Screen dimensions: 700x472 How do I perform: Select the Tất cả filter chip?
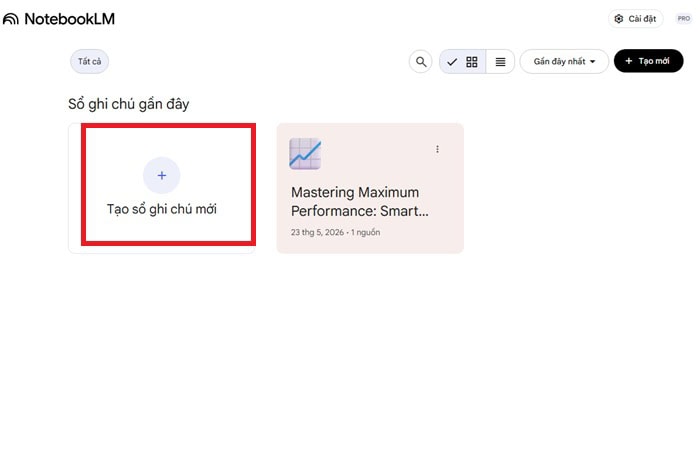coord(89,61)
